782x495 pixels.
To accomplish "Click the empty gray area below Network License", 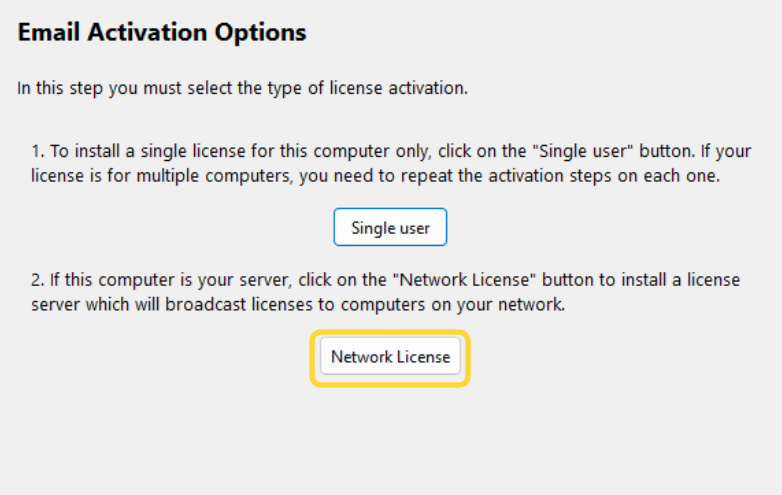I will tap(390, 440).
